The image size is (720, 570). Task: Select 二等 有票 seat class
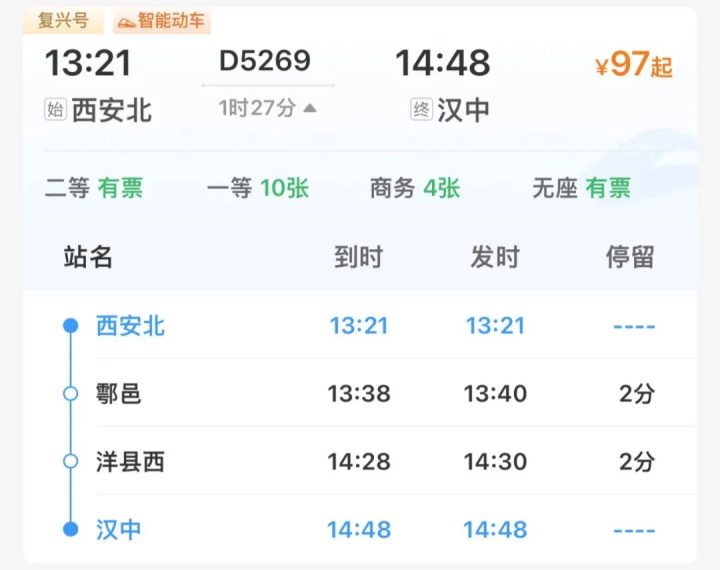coord(94,187)
